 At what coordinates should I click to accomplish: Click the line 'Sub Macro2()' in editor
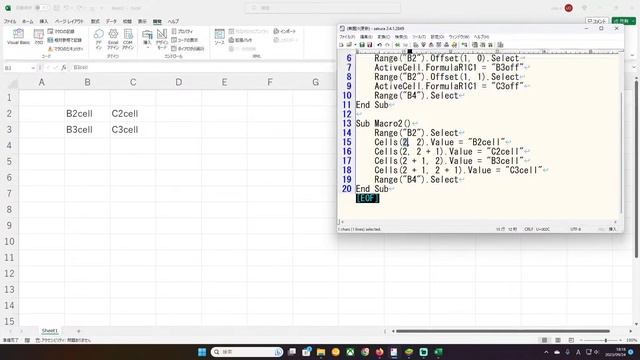tap(383, 123)
